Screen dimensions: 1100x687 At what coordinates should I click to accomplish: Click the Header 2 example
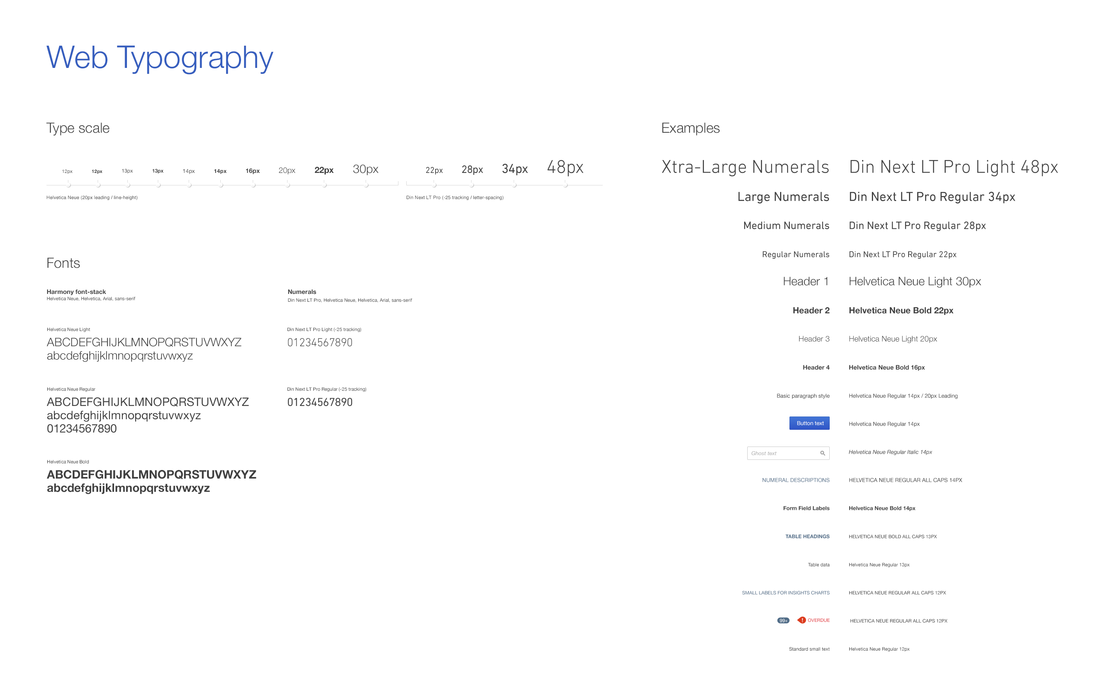point(811,310)
